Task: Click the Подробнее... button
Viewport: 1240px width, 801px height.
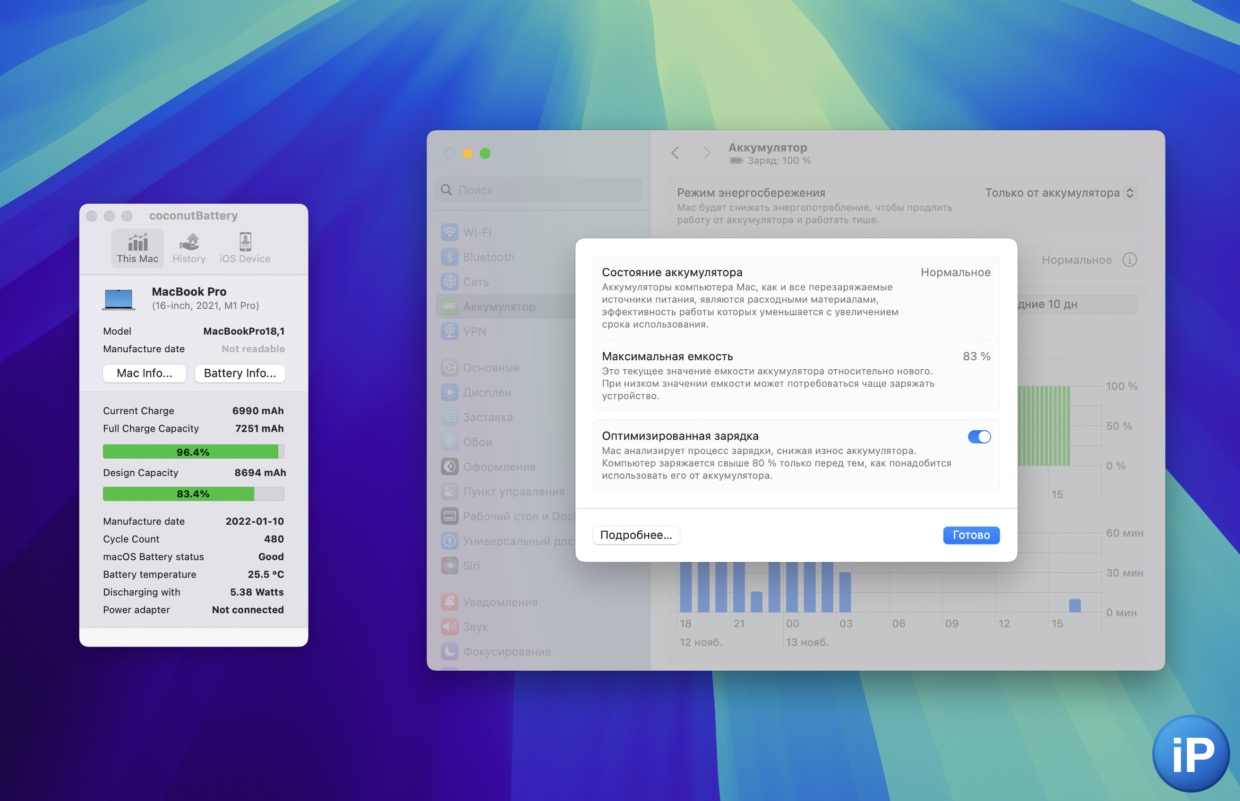Action: click(x=636, y=535)
